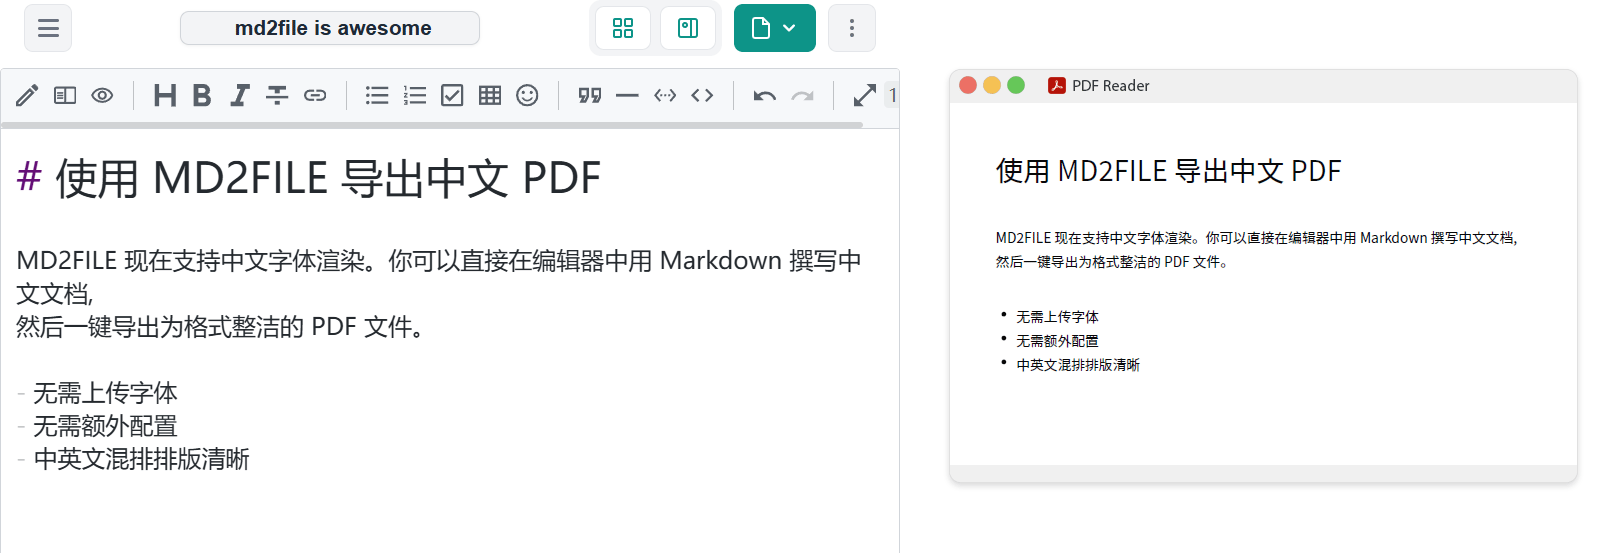The width and height of the screenshot is (1597, 553).
Task: Click PDF bullet 无需额外配置
Action: click(x=1057, y=341)
